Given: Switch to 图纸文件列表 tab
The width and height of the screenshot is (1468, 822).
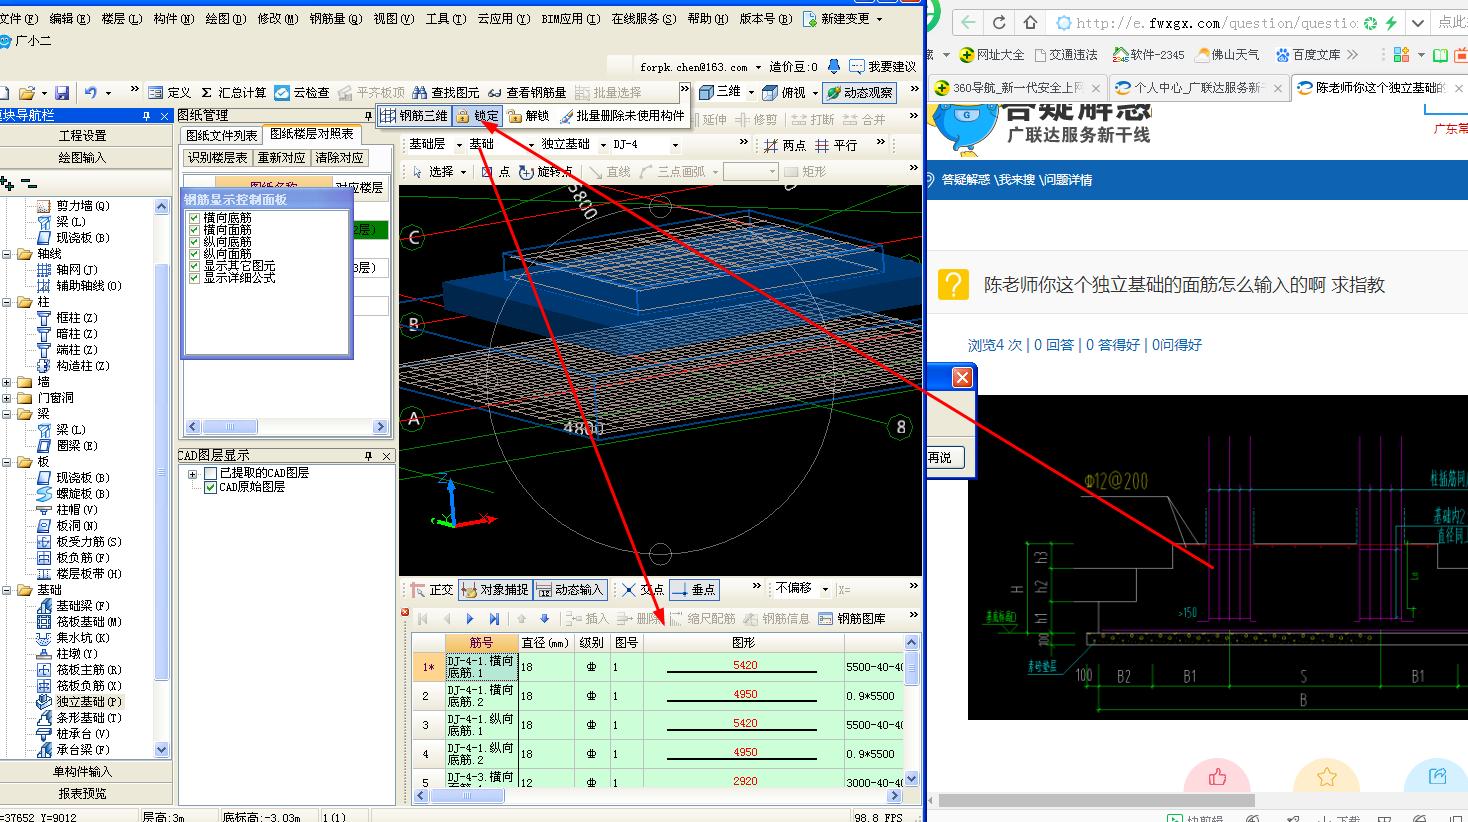Looking at the screenshot, I should pos(222,135).
